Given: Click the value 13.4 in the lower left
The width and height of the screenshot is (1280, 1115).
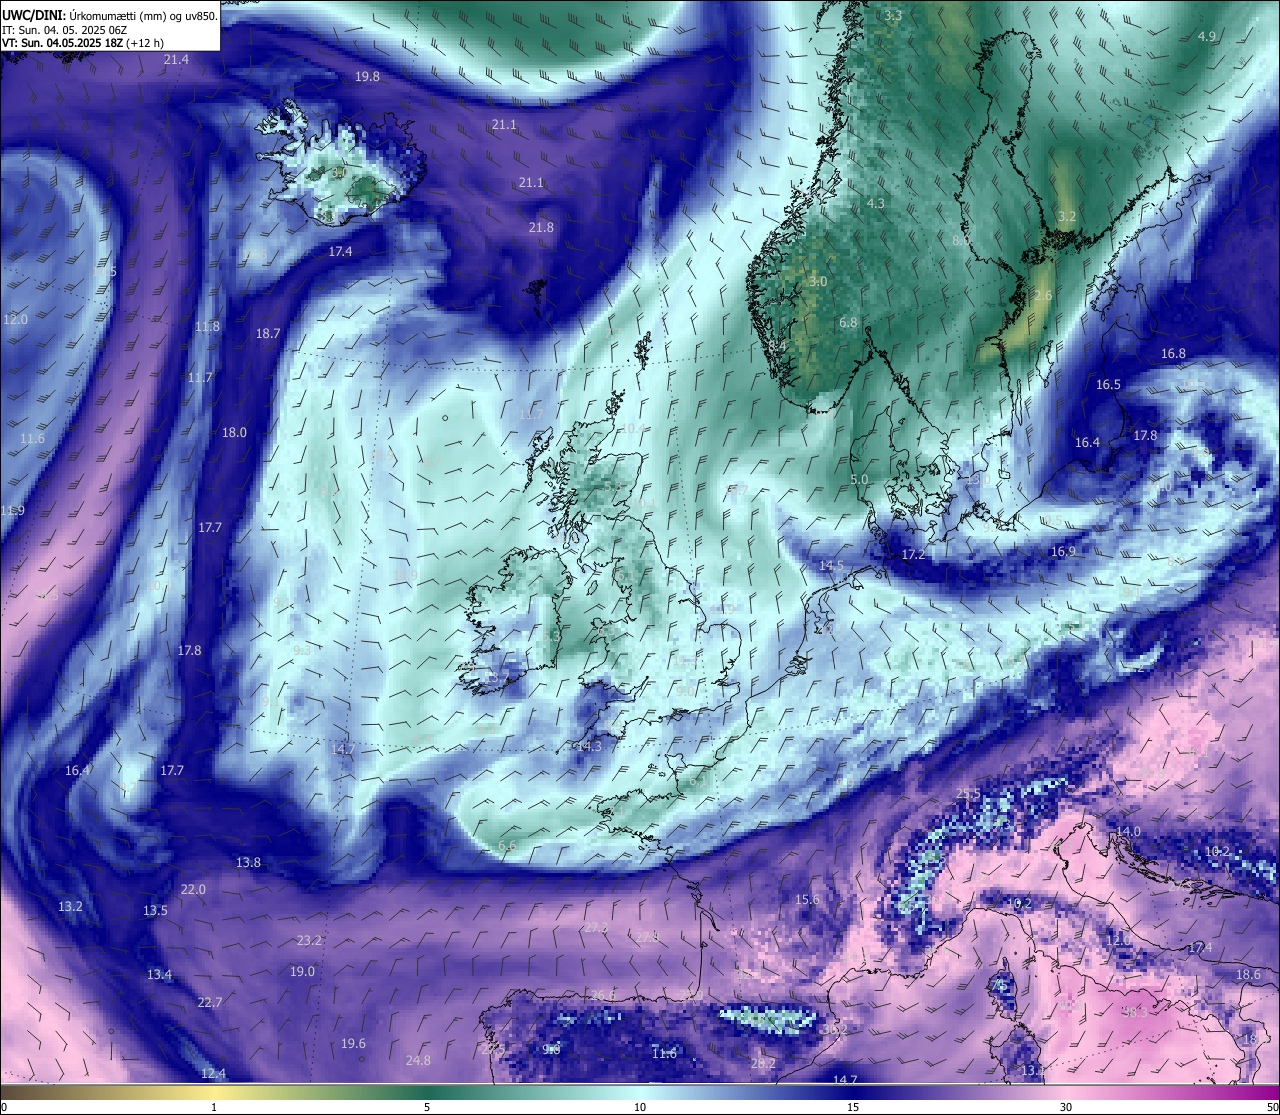Looking at the screenshot, I should (x=159, y=975).
